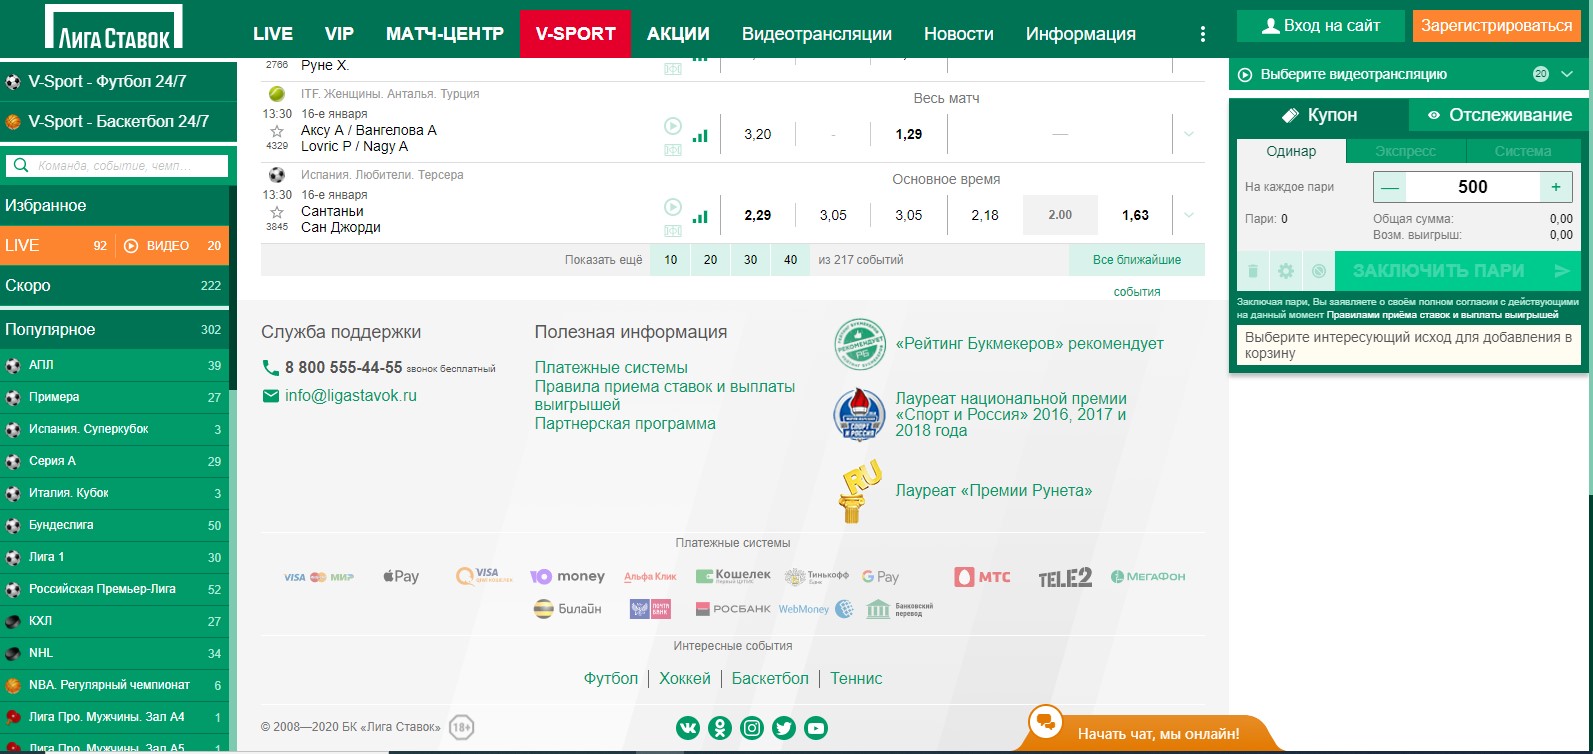The image size is (1593, 754).
Task: Select odds 2,18 in Сантаньи row
Action: tap(985, 215)
